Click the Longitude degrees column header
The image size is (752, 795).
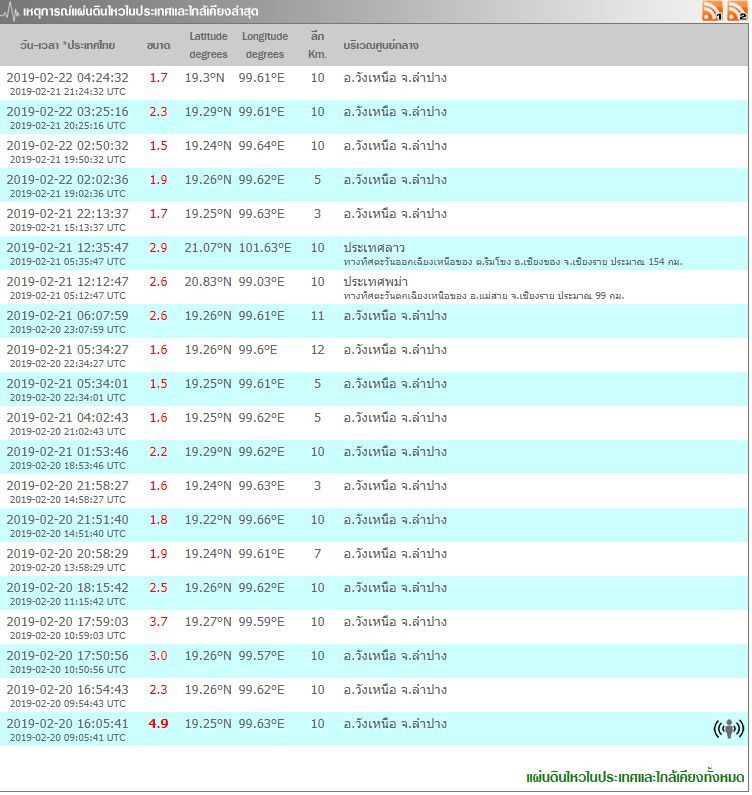point(265,45)
